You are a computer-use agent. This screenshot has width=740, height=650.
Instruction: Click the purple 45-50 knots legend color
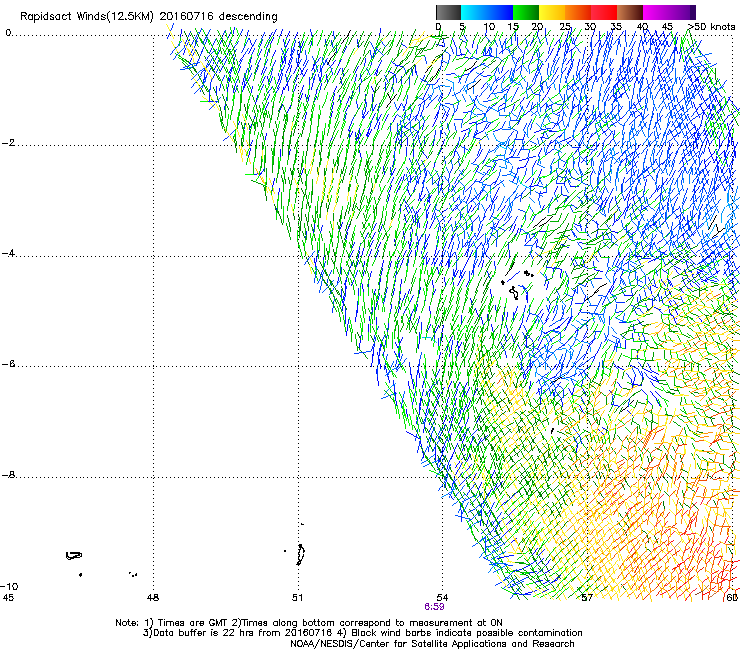pyautogui.click(x=682, y=12)
